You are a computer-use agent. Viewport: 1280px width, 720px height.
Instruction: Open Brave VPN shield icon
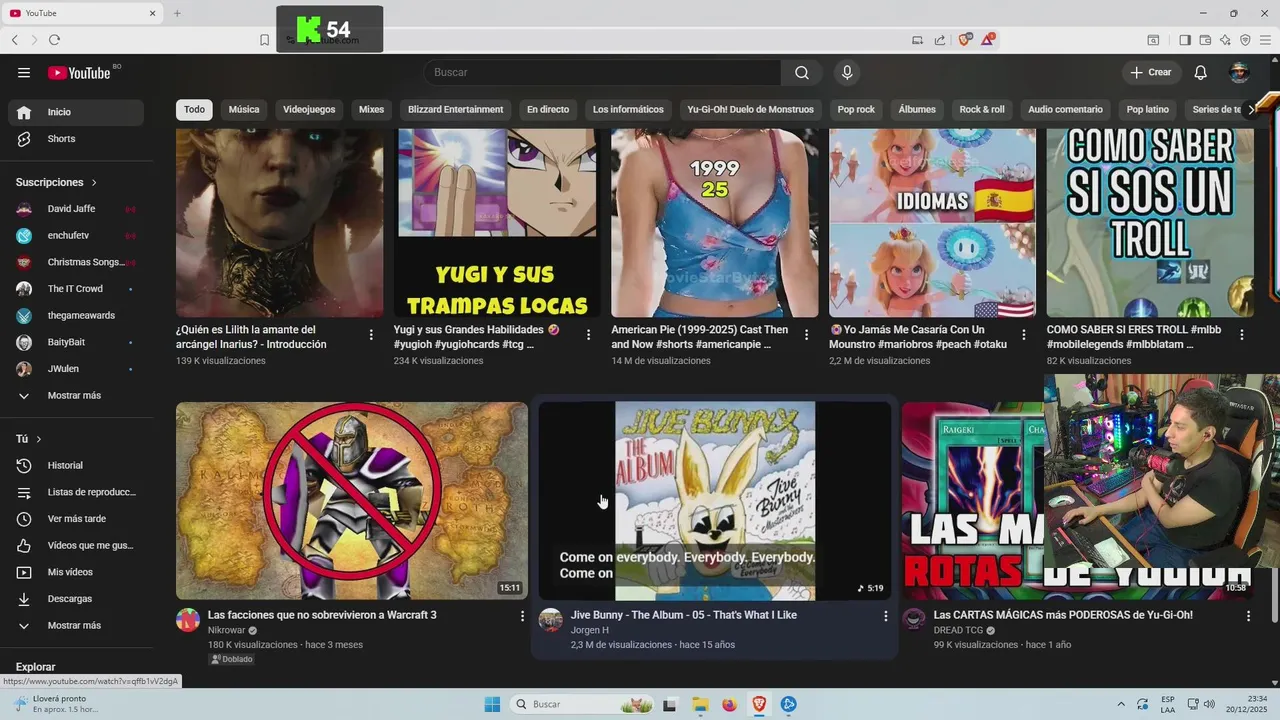(x=1245, y=40)
